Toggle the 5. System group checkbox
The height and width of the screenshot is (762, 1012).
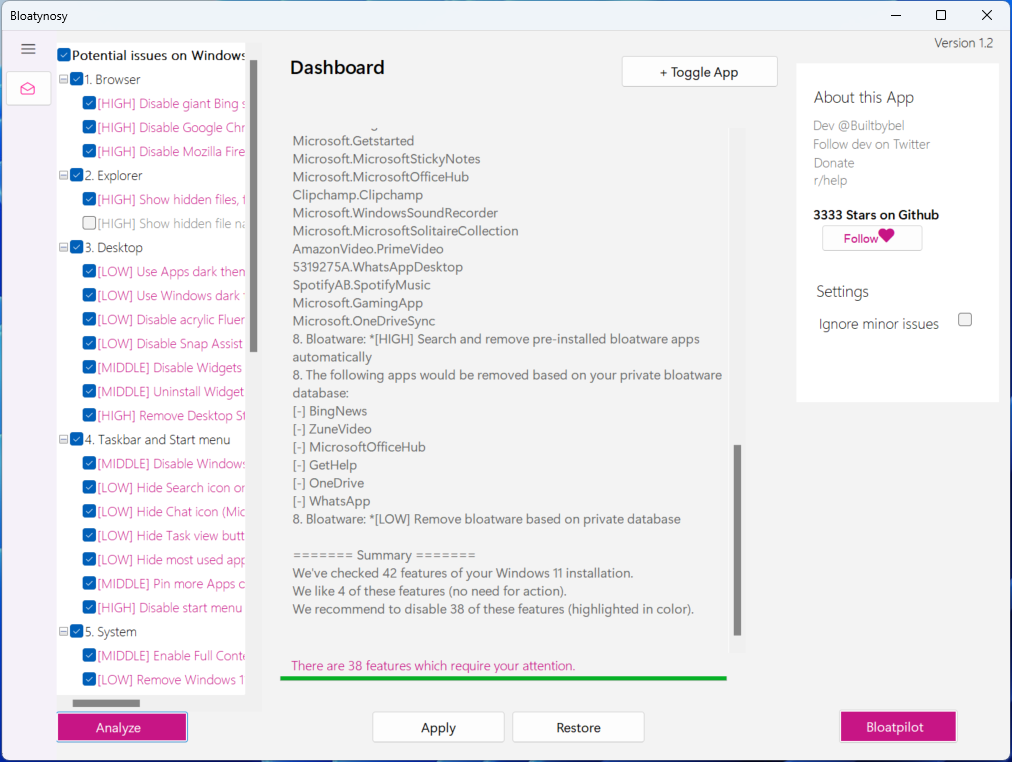tap(77, 632)
